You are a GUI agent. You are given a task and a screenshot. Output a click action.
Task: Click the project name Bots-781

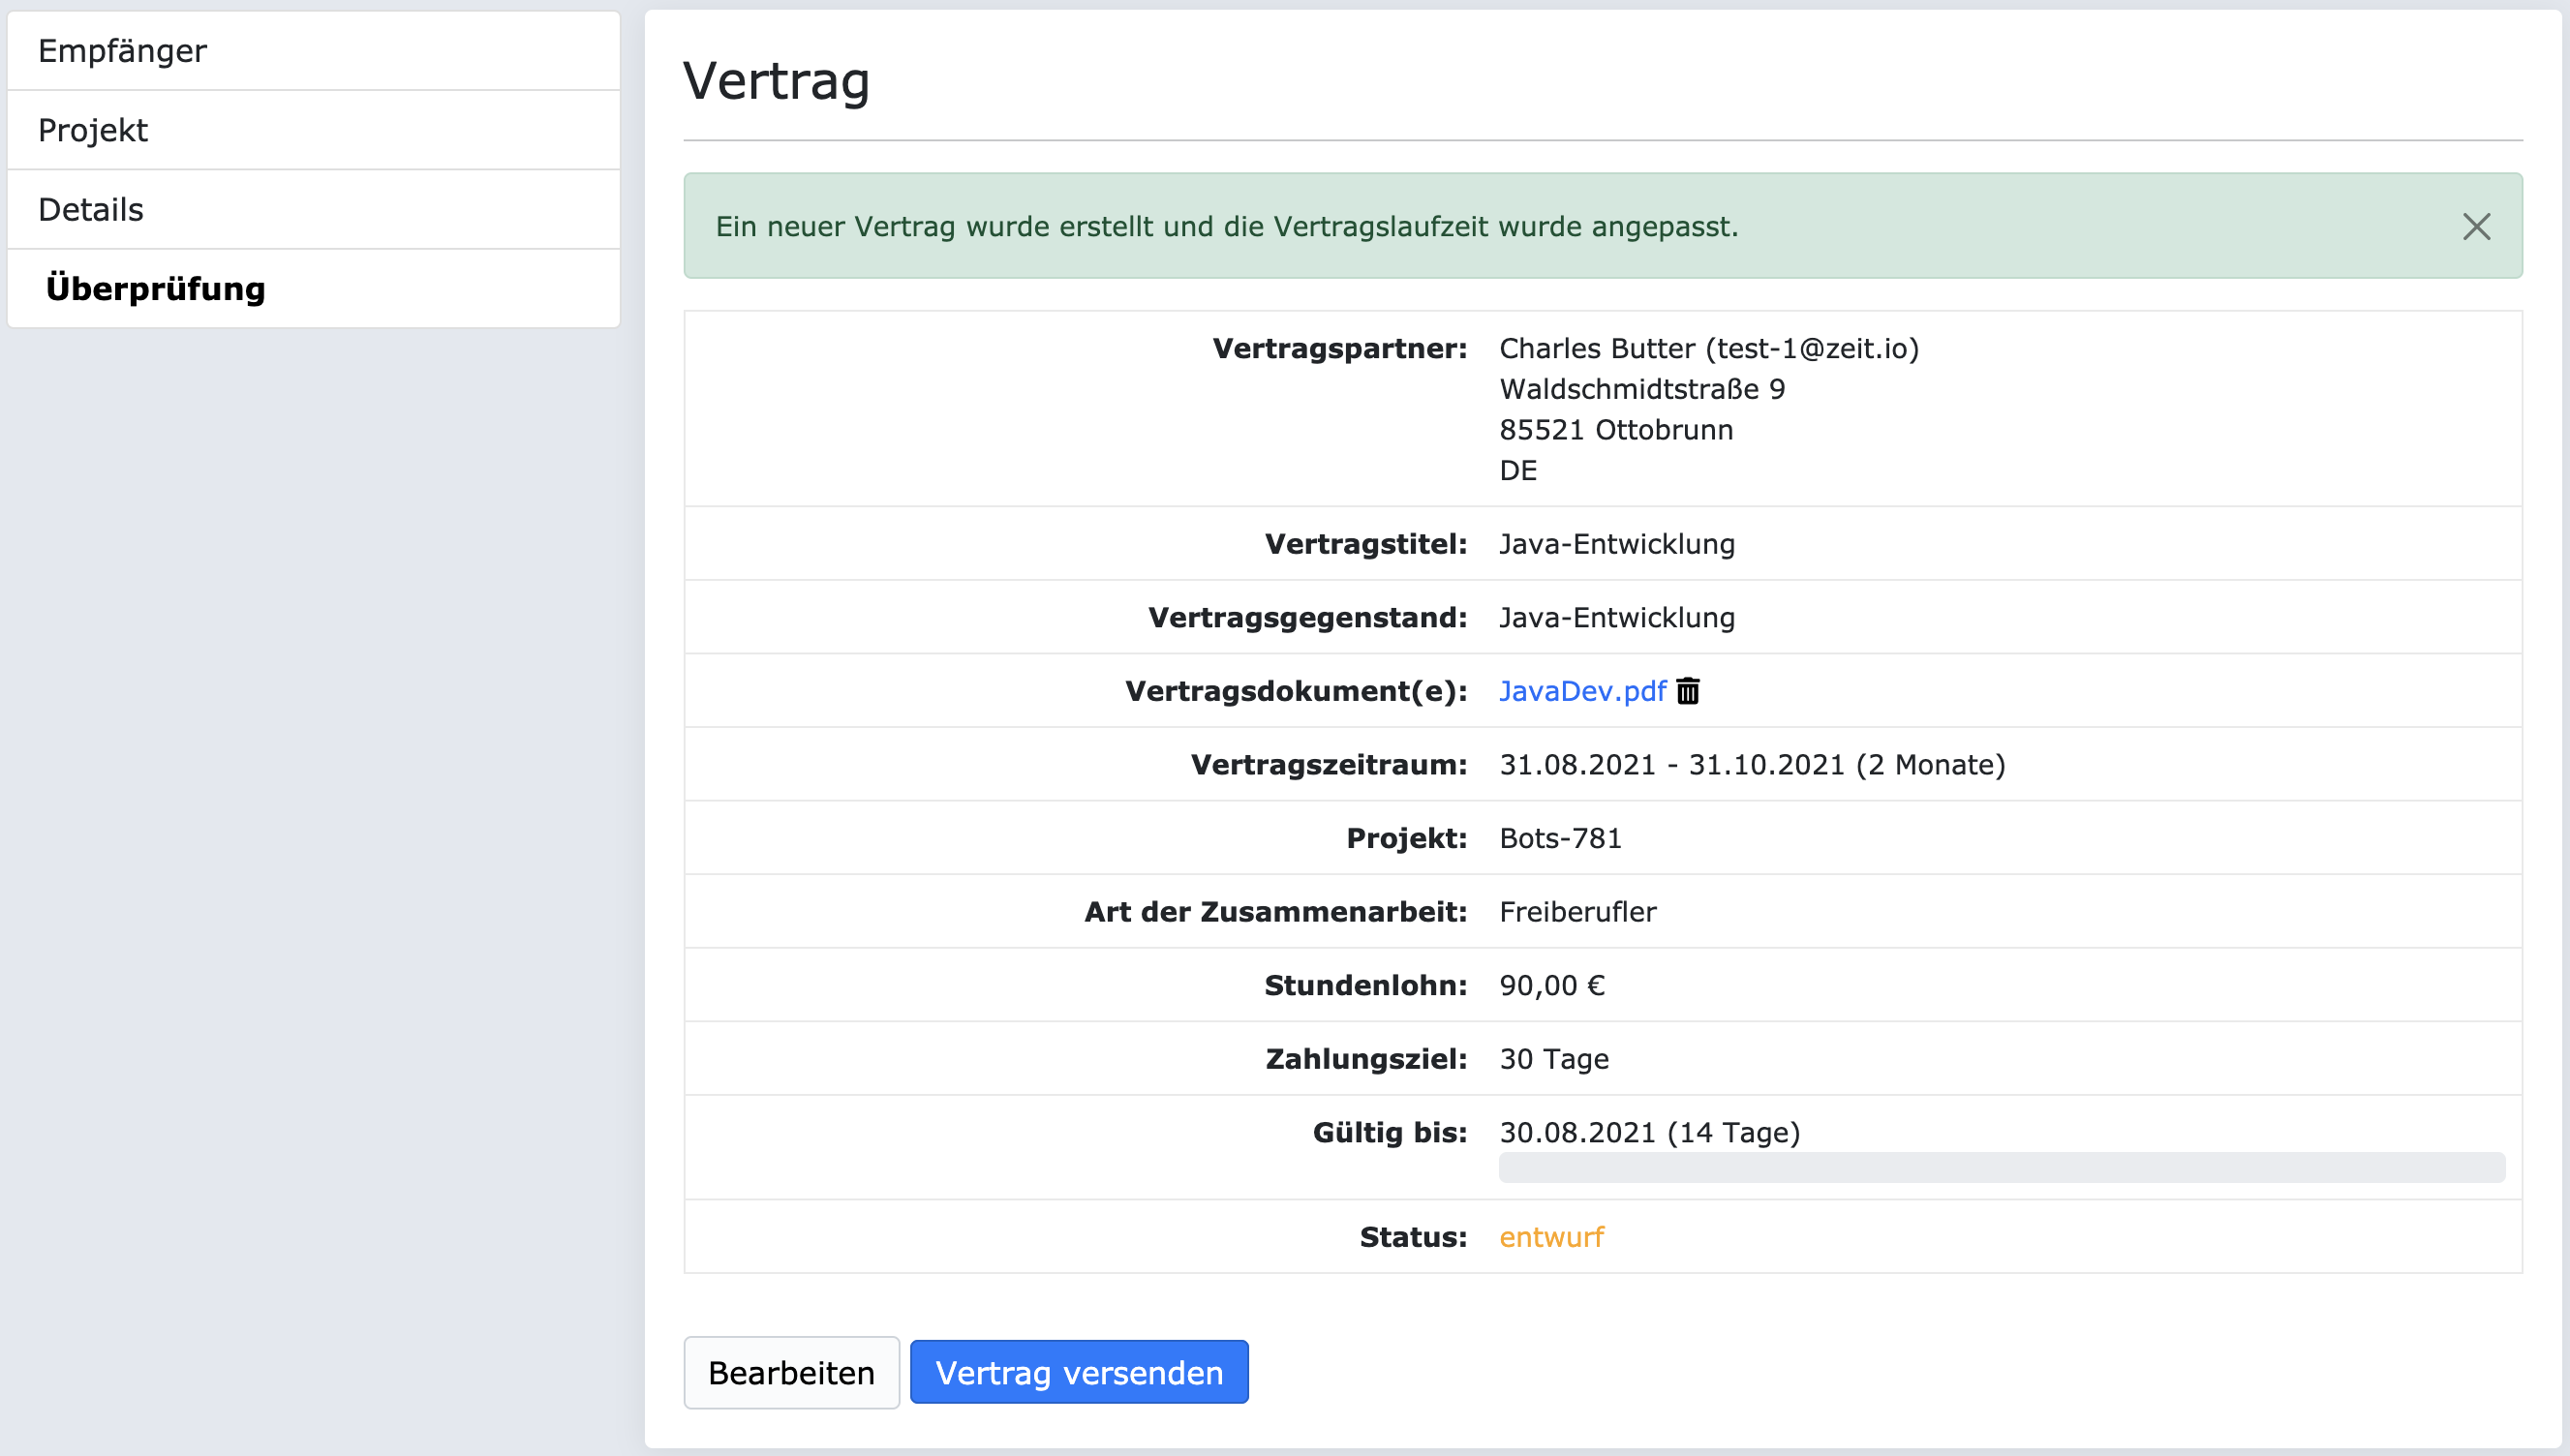point(1560,838)
